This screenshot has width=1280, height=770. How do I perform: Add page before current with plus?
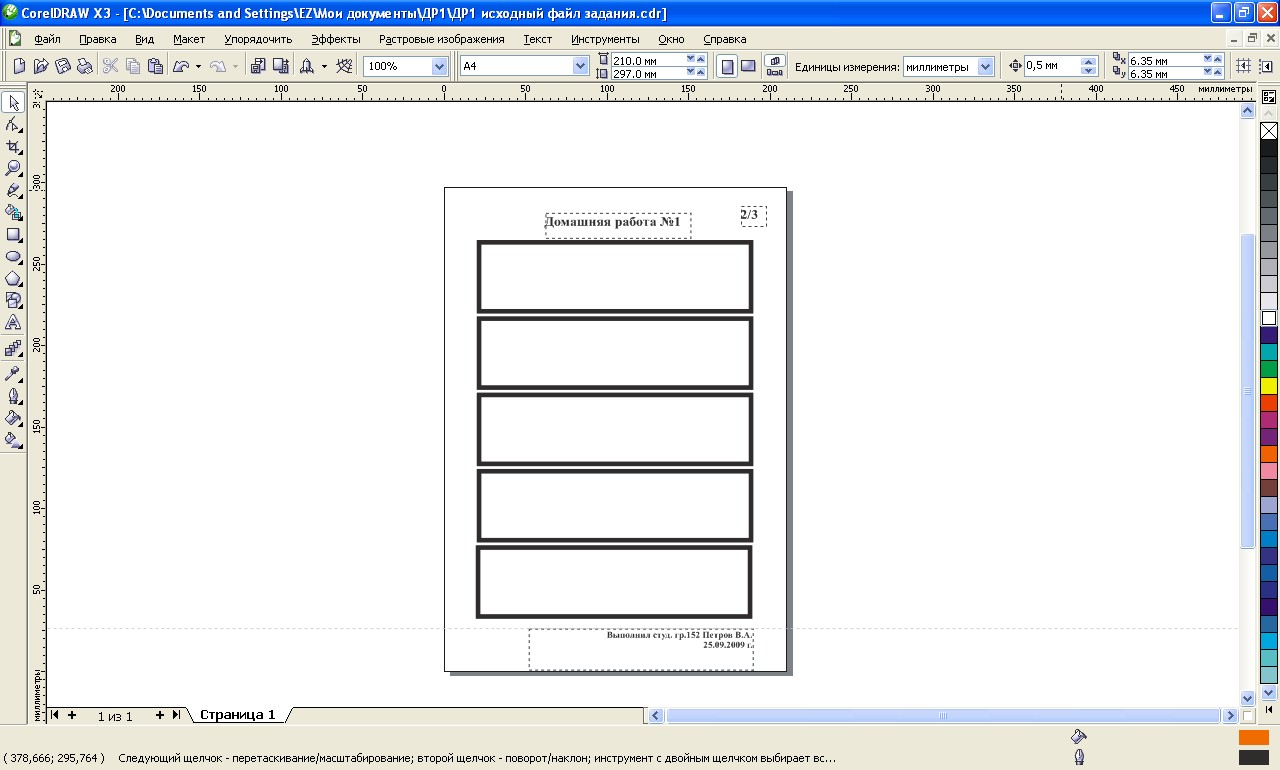pyautogui.click(x=72, y=715)
